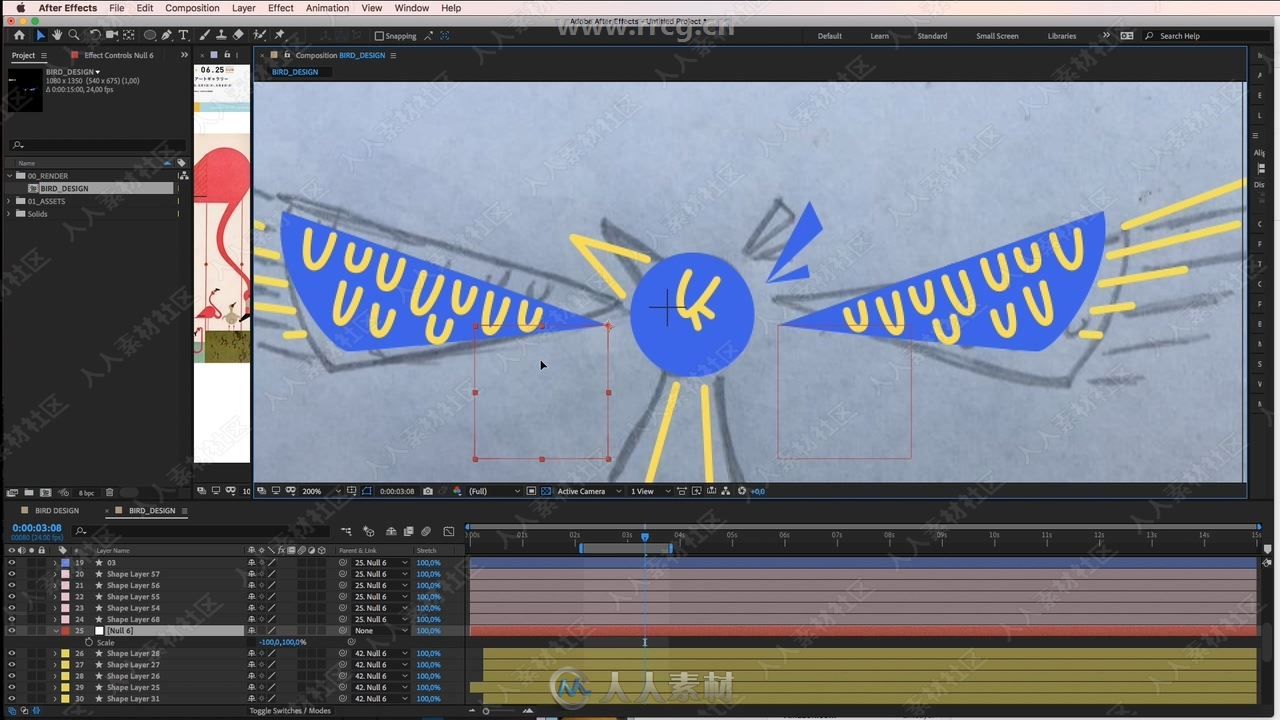Select the Unified Camera tool
This screenshot has height=720, width=1280.
coord(112,35)
